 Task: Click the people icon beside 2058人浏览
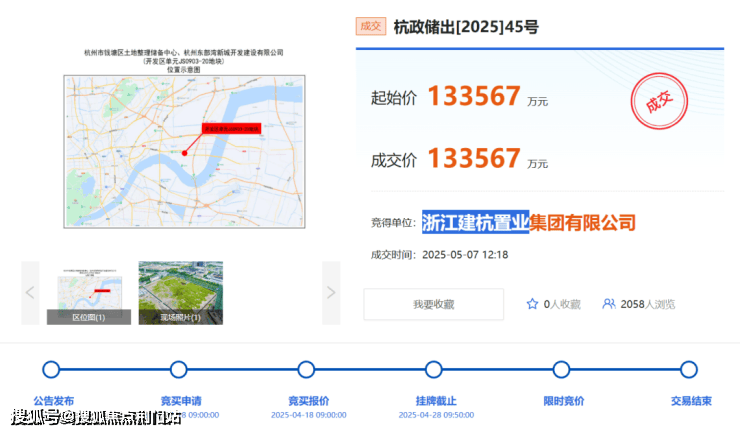(608, 304)
